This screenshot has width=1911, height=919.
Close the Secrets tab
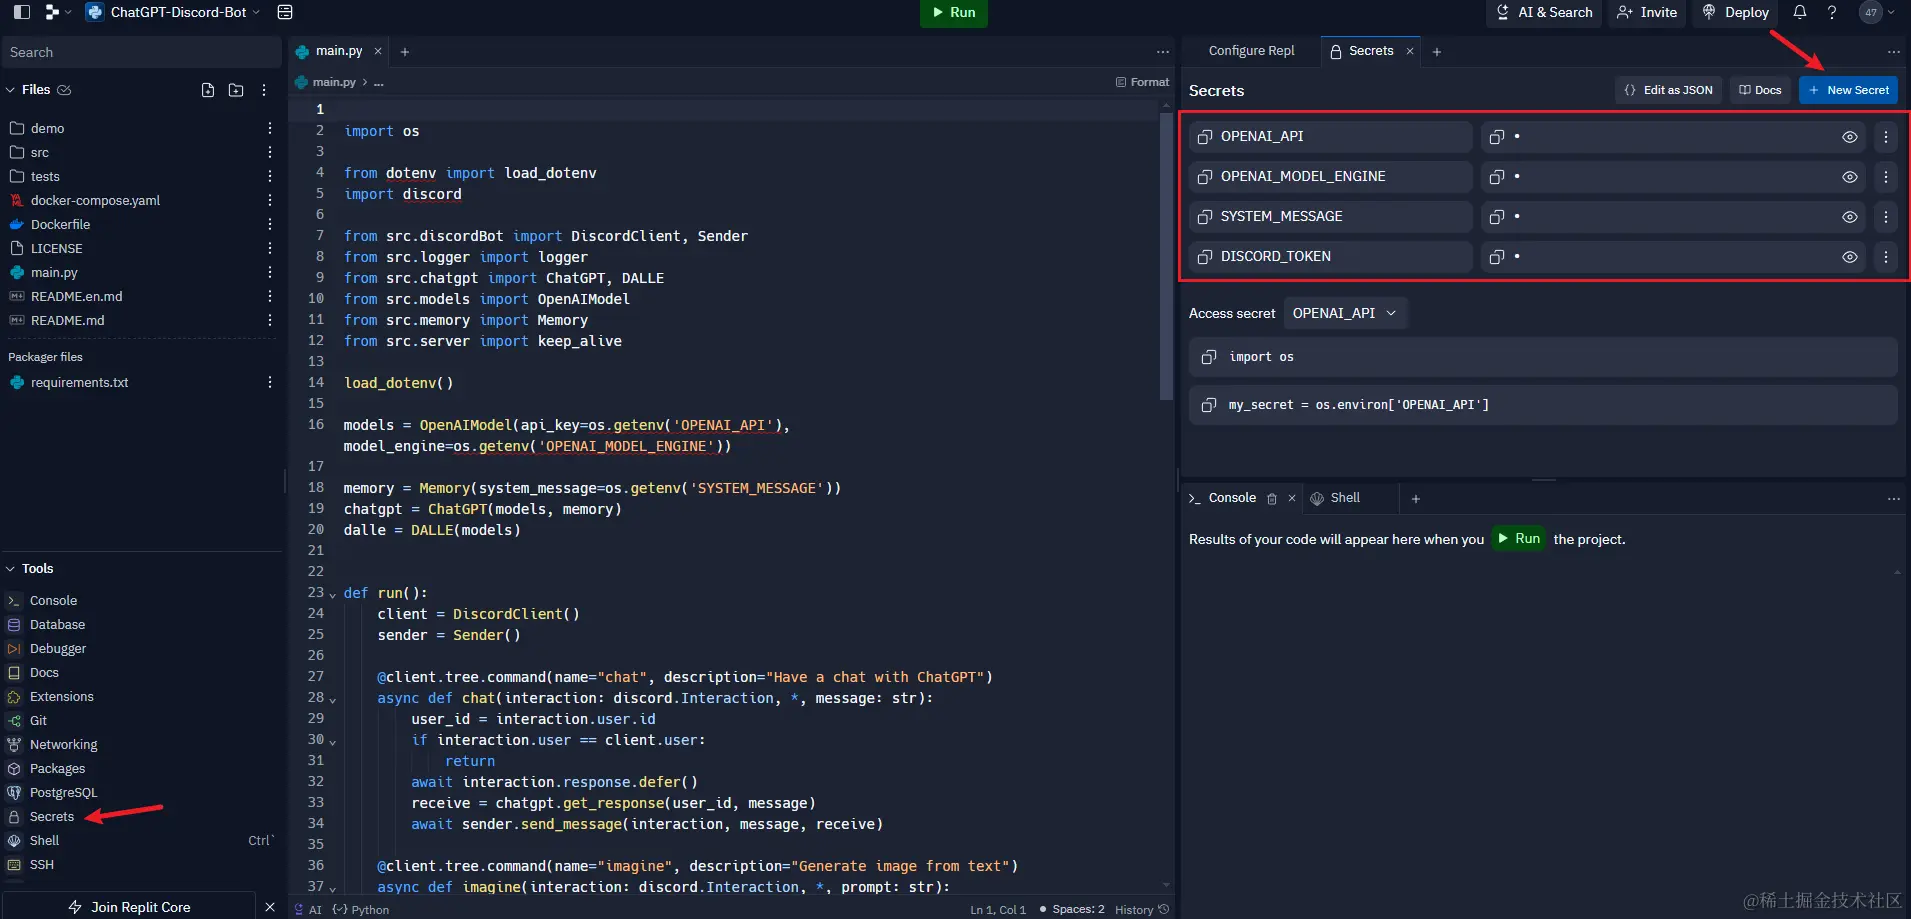1410,52
